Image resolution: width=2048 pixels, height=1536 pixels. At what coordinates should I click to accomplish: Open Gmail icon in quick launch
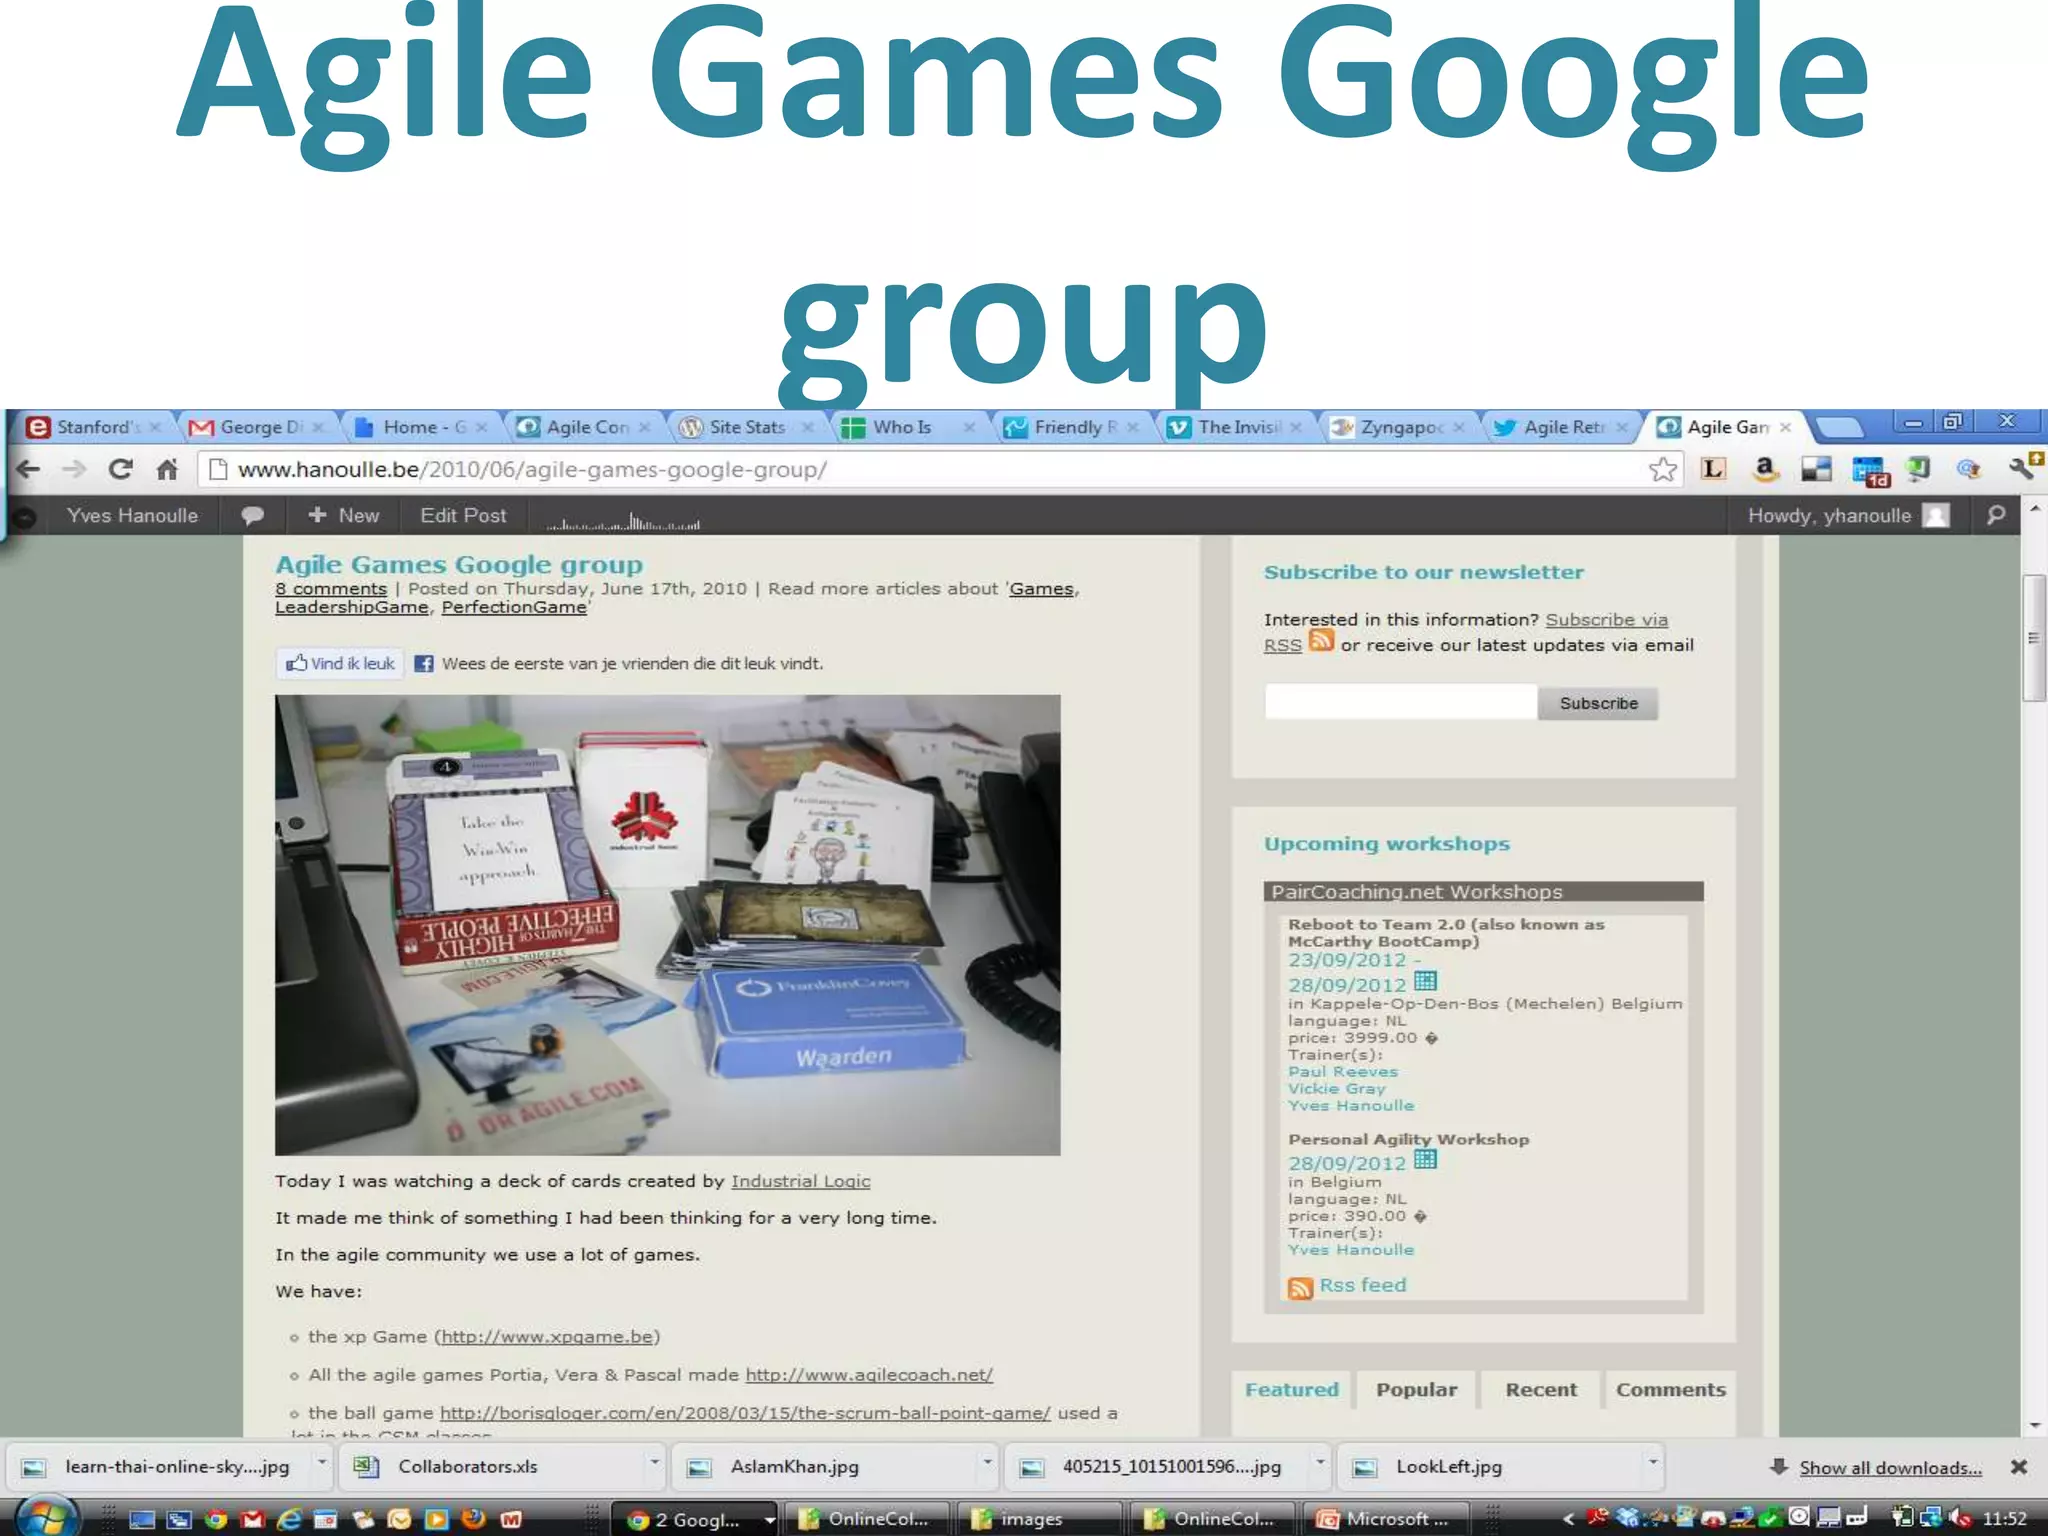252,1519
